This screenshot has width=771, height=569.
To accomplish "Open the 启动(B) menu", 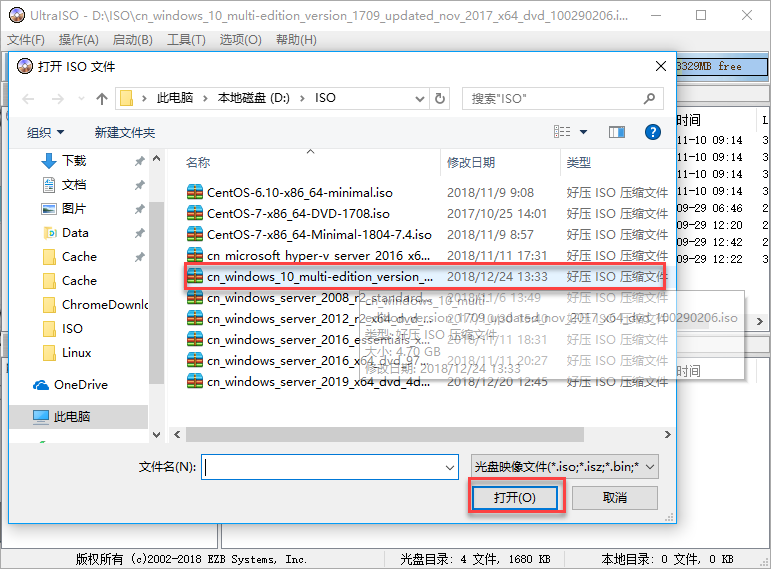I will click(x=132, y=39).
